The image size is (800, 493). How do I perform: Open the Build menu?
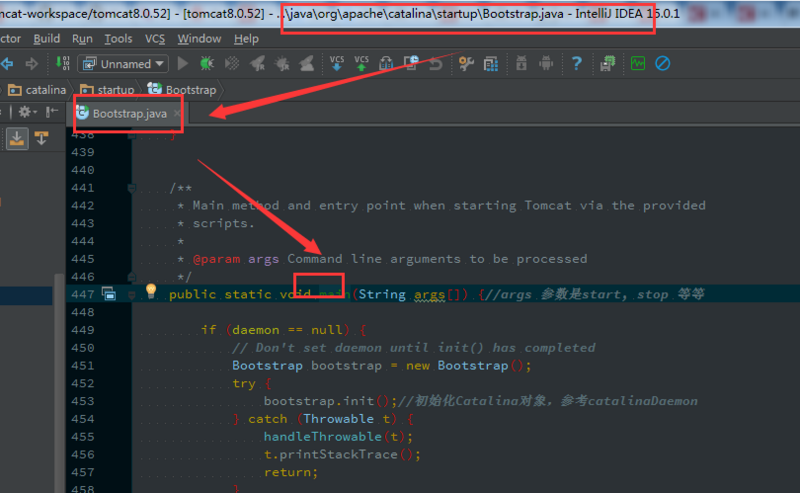pyautogui.click(x=46, y=39)
